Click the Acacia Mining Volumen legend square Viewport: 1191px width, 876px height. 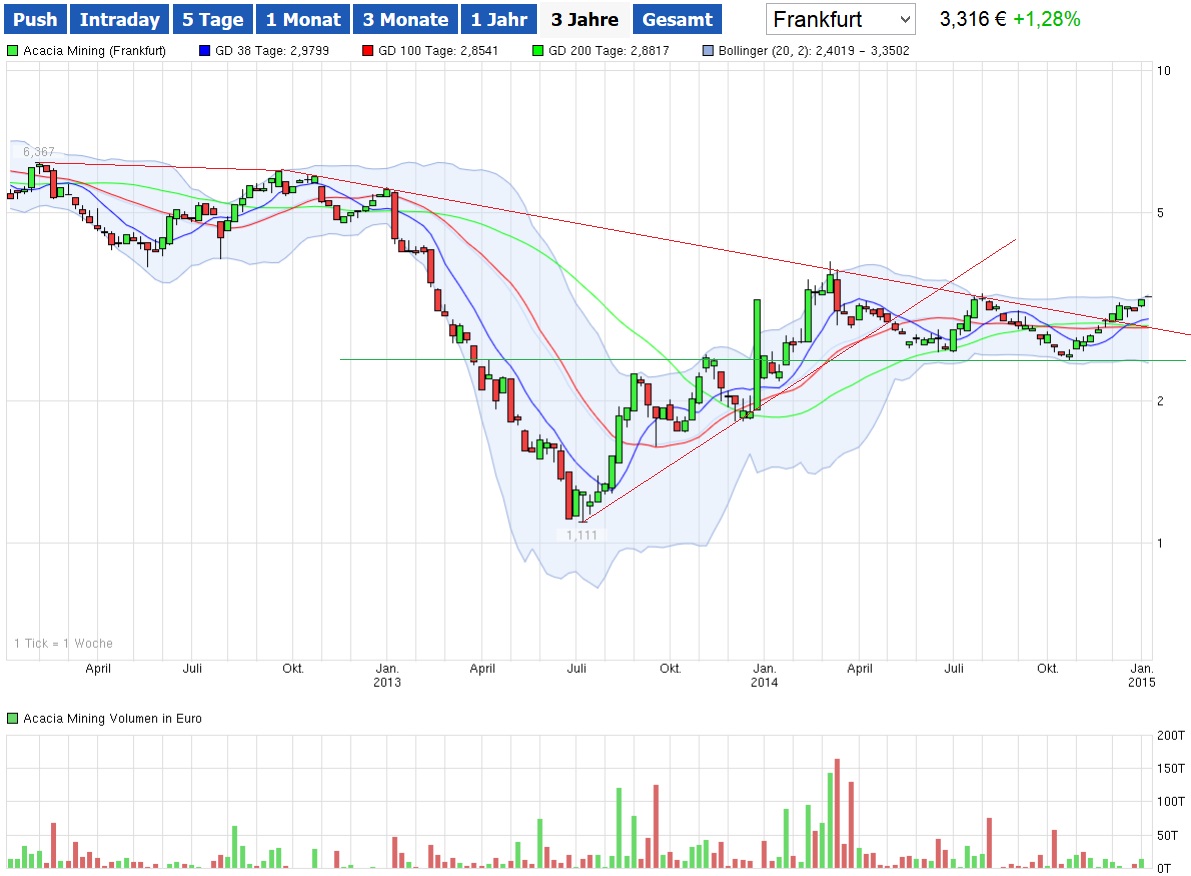tap(12, 718)
